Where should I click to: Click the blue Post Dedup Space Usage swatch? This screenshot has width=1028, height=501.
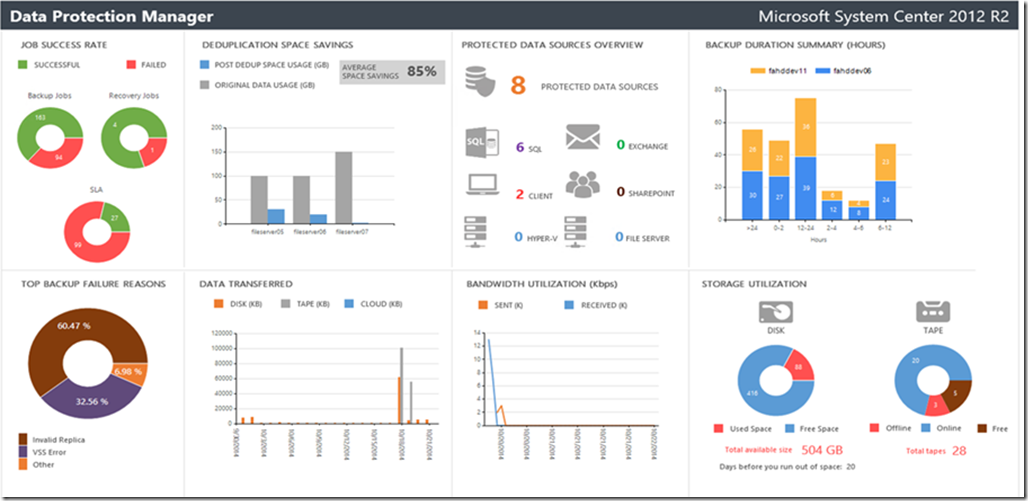tap(204, 66)
